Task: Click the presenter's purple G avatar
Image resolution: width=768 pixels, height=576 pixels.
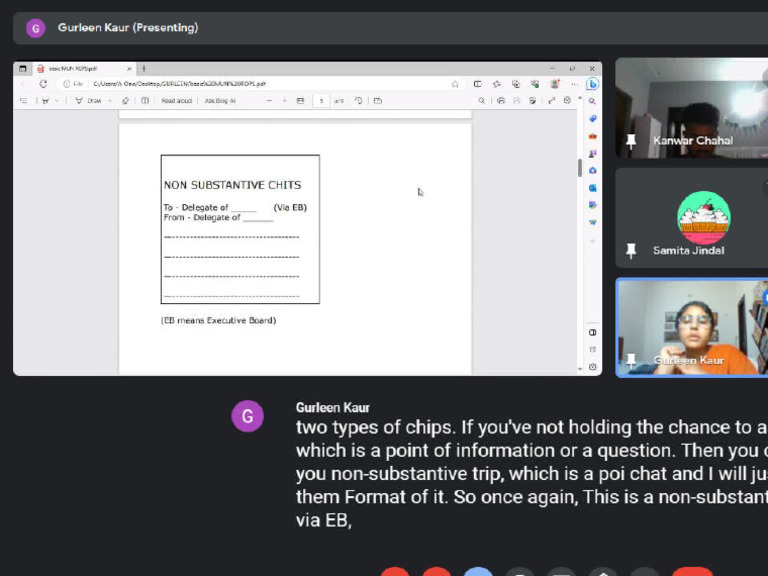Action: [x=36, y=28]
